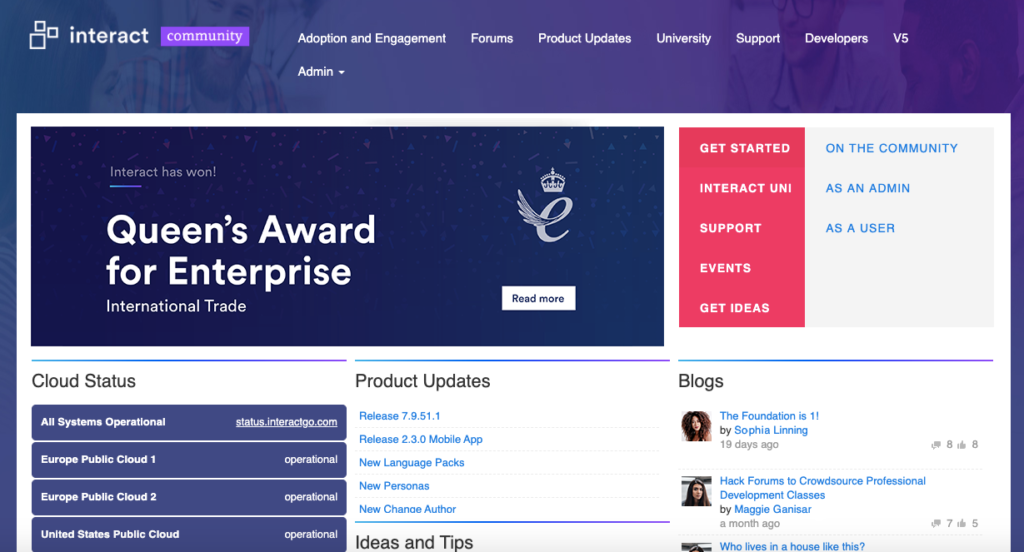Click the community badge label
Viewport: 1024px width, 552px height.
204,36
